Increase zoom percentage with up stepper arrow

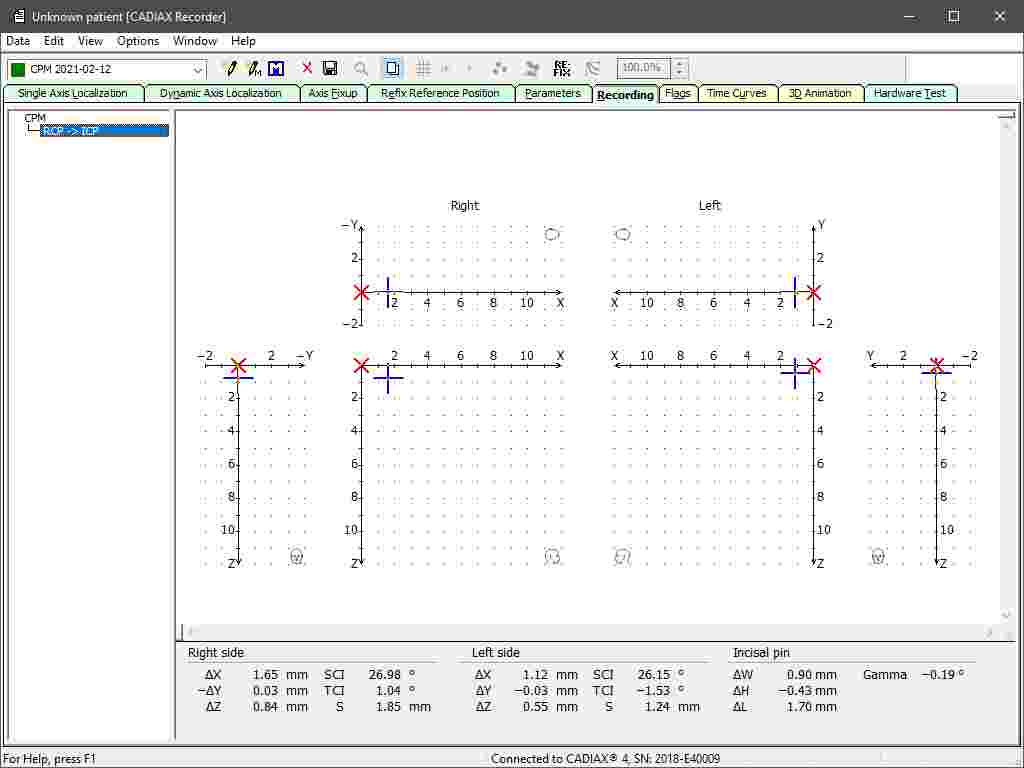coord(680,64)
